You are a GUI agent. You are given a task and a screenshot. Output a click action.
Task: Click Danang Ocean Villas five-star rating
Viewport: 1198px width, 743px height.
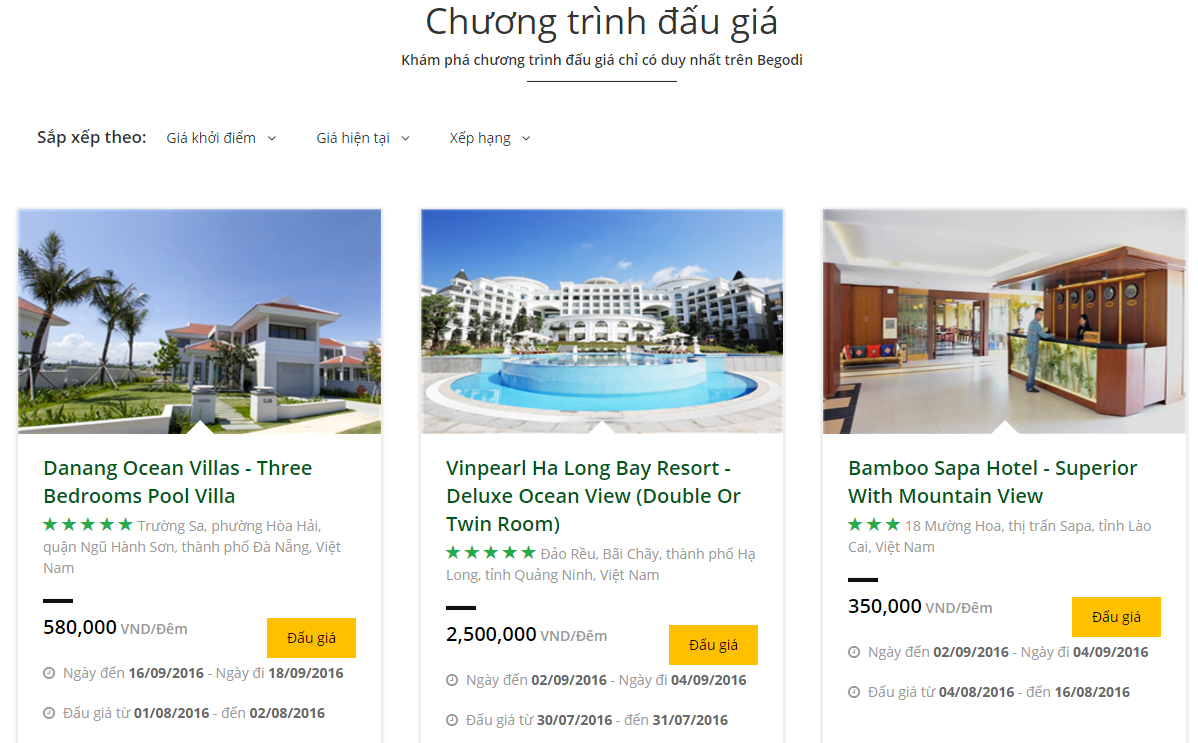[88, 524]
